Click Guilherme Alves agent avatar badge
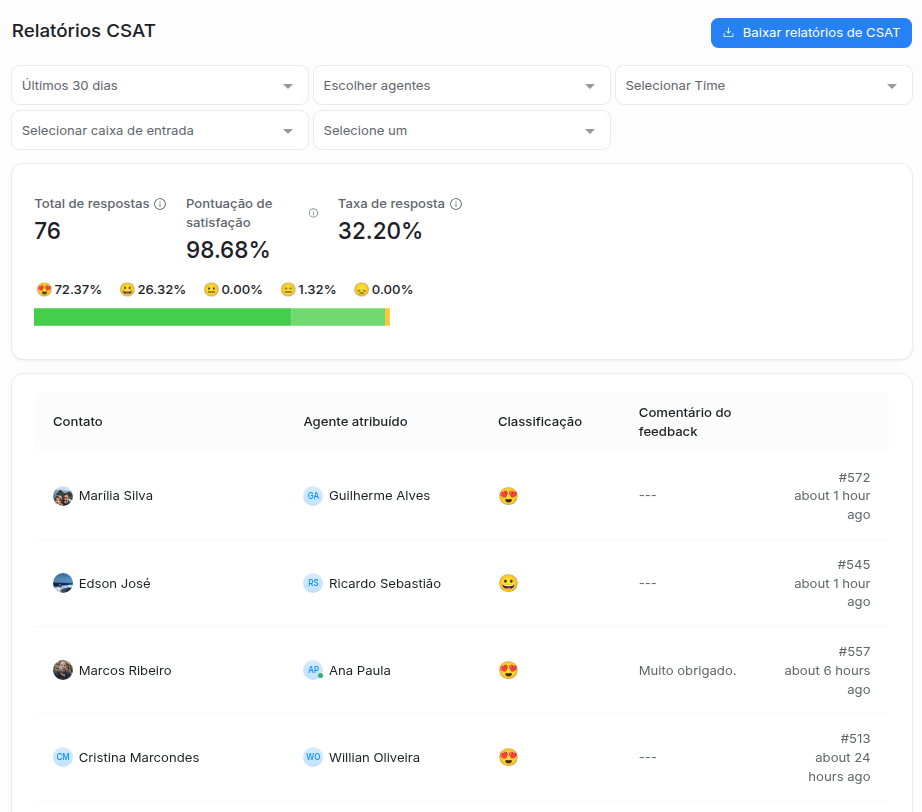 pyautogui.click(x=313, y=496)
